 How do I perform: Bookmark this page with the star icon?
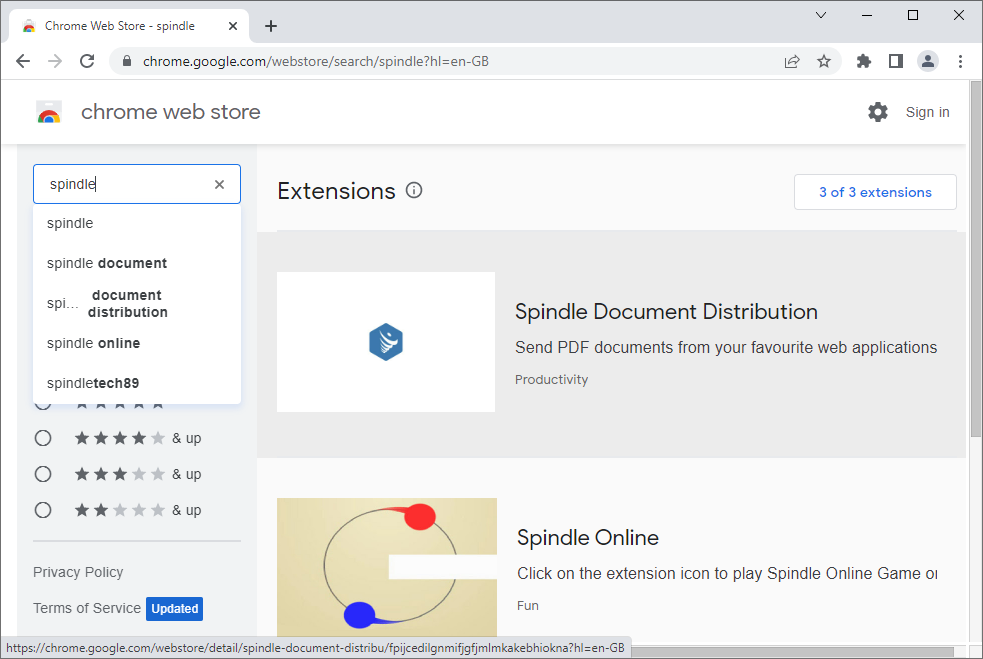tap(824, 61)
